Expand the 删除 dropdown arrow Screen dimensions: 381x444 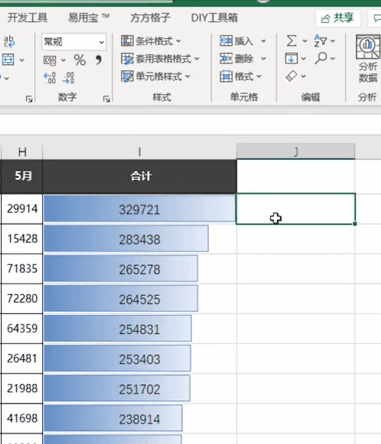[263, 59]
